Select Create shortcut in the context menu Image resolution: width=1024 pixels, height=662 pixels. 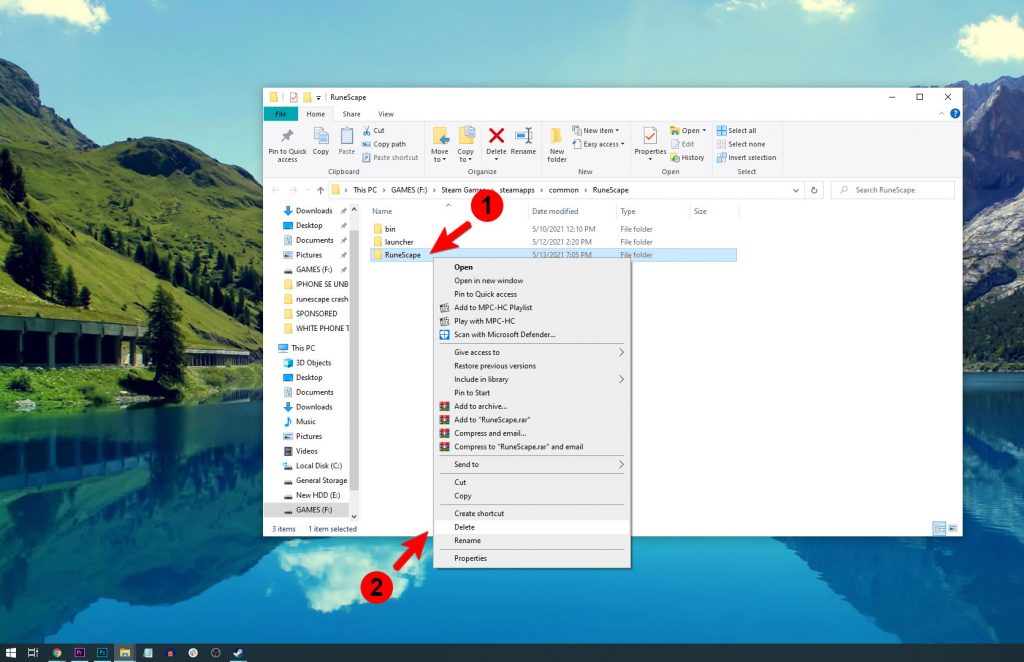tap(532, 513)
